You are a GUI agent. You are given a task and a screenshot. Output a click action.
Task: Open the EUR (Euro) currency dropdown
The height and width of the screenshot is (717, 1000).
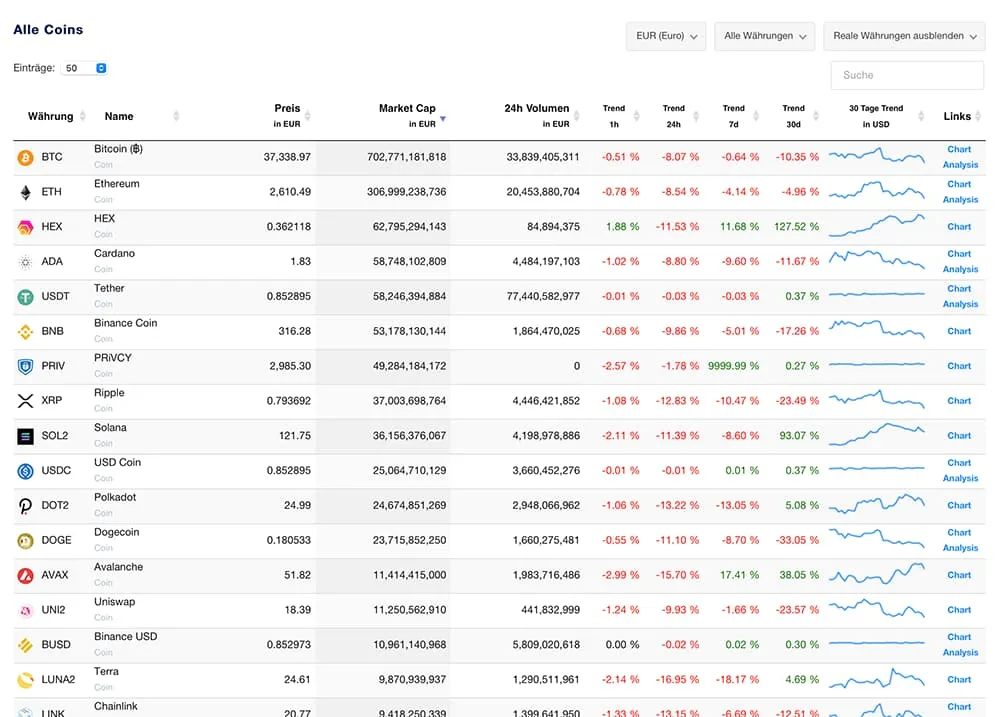point(666,36)
